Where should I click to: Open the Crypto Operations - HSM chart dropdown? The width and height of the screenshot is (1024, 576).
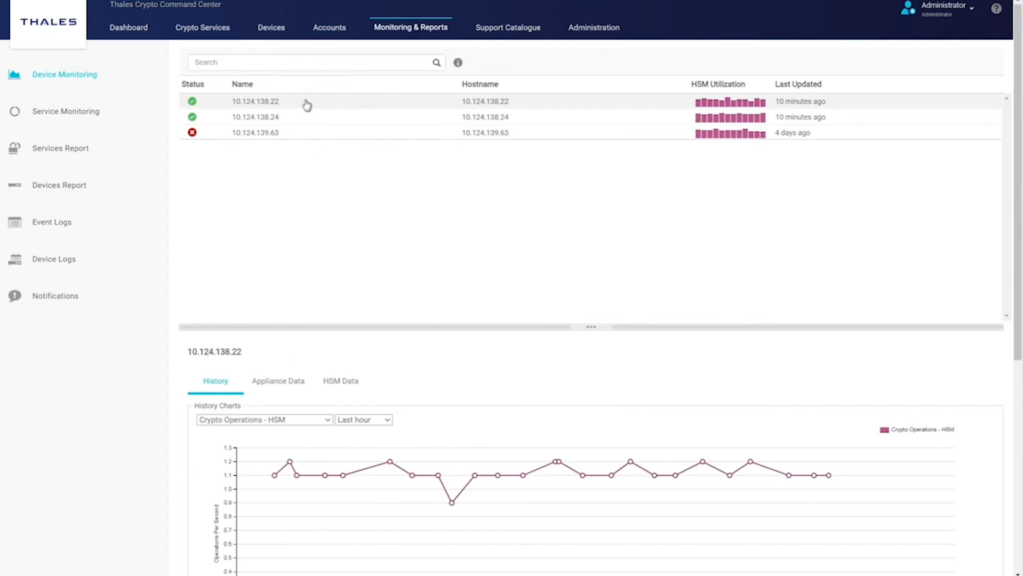click(262, 420)
